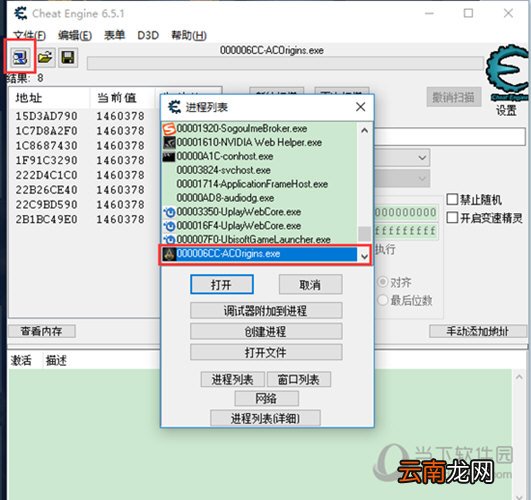Screen dimensions: 531x500
Task: Click the 激活 column header
Action: point(21,360)
